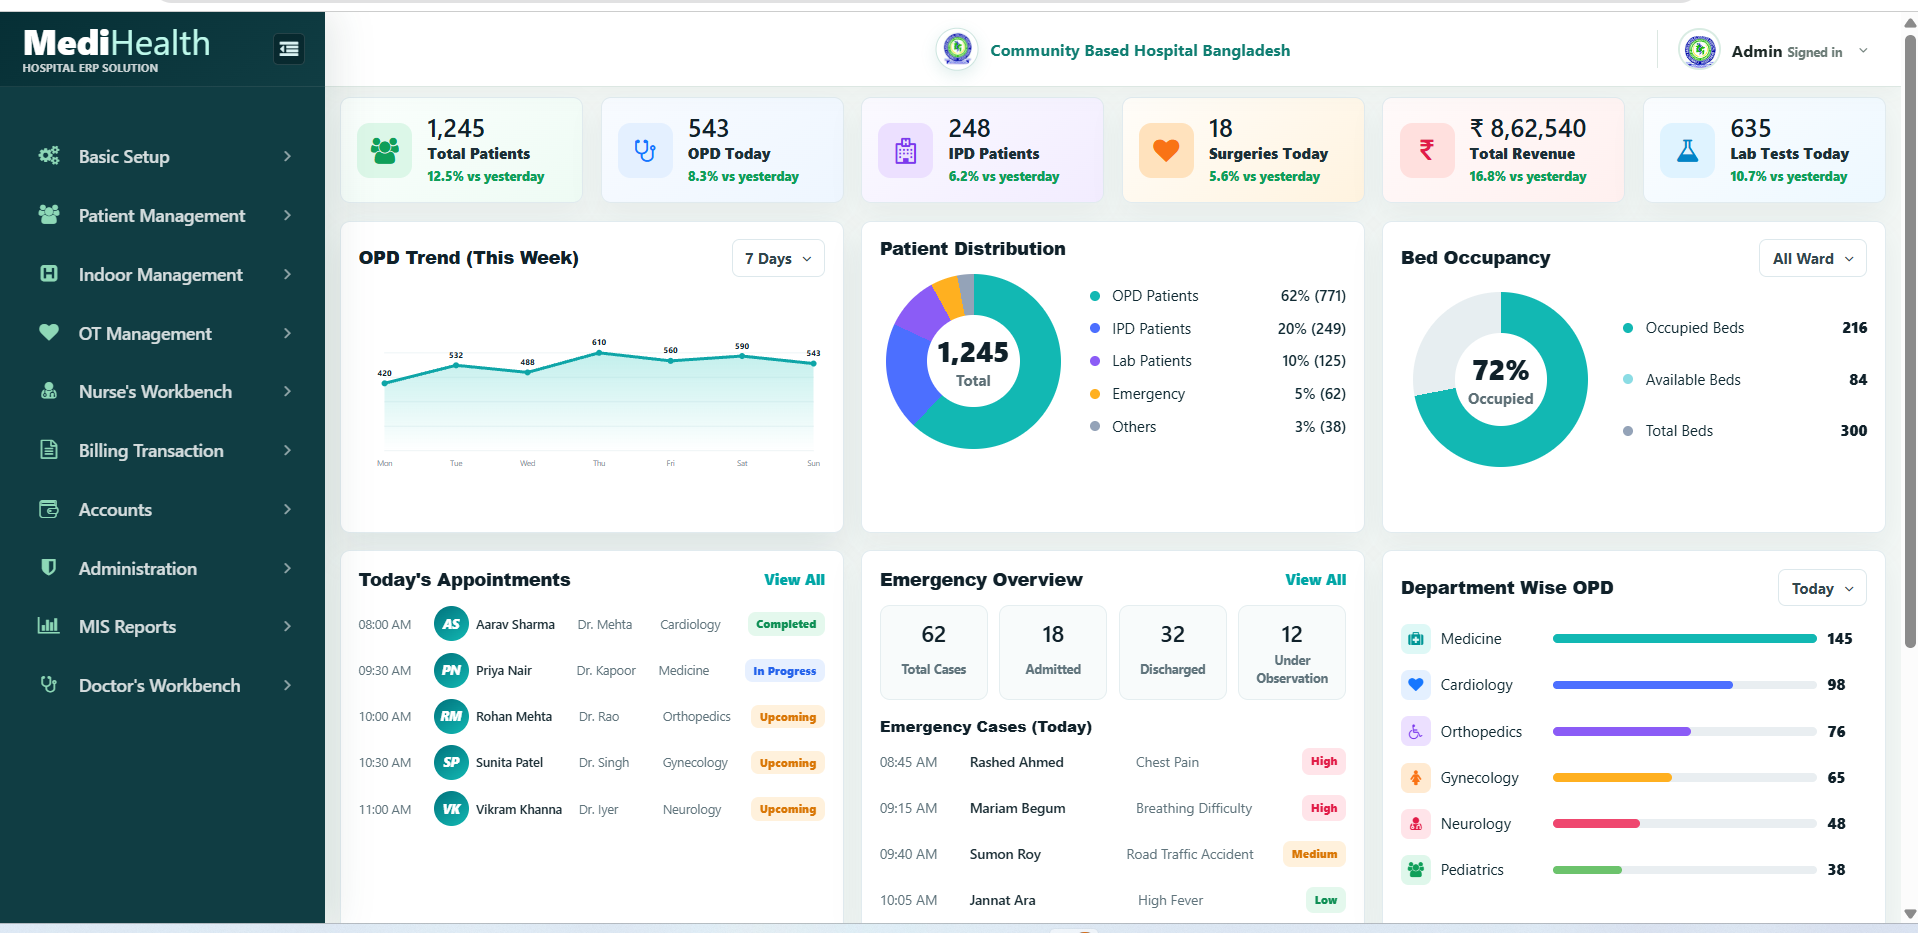Toggle the sidebar collapse menu icon
Screen dimensions: 1918x933
[289, 48]
